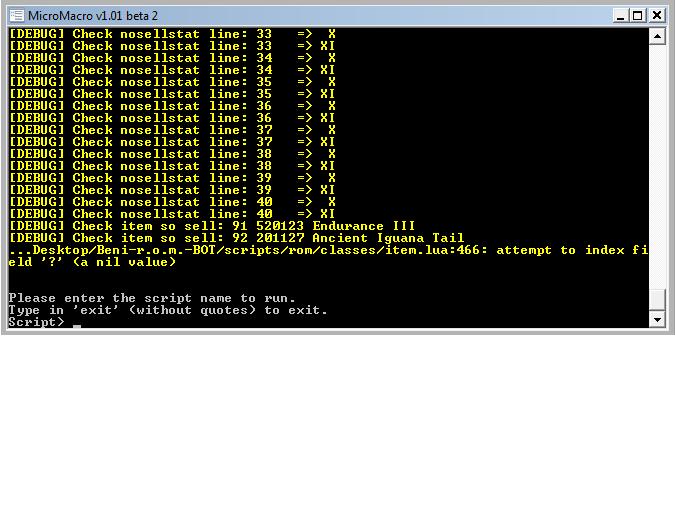
Task: Select the 'Ancient Iguana Tail' debug line
Action: (236, 238)
